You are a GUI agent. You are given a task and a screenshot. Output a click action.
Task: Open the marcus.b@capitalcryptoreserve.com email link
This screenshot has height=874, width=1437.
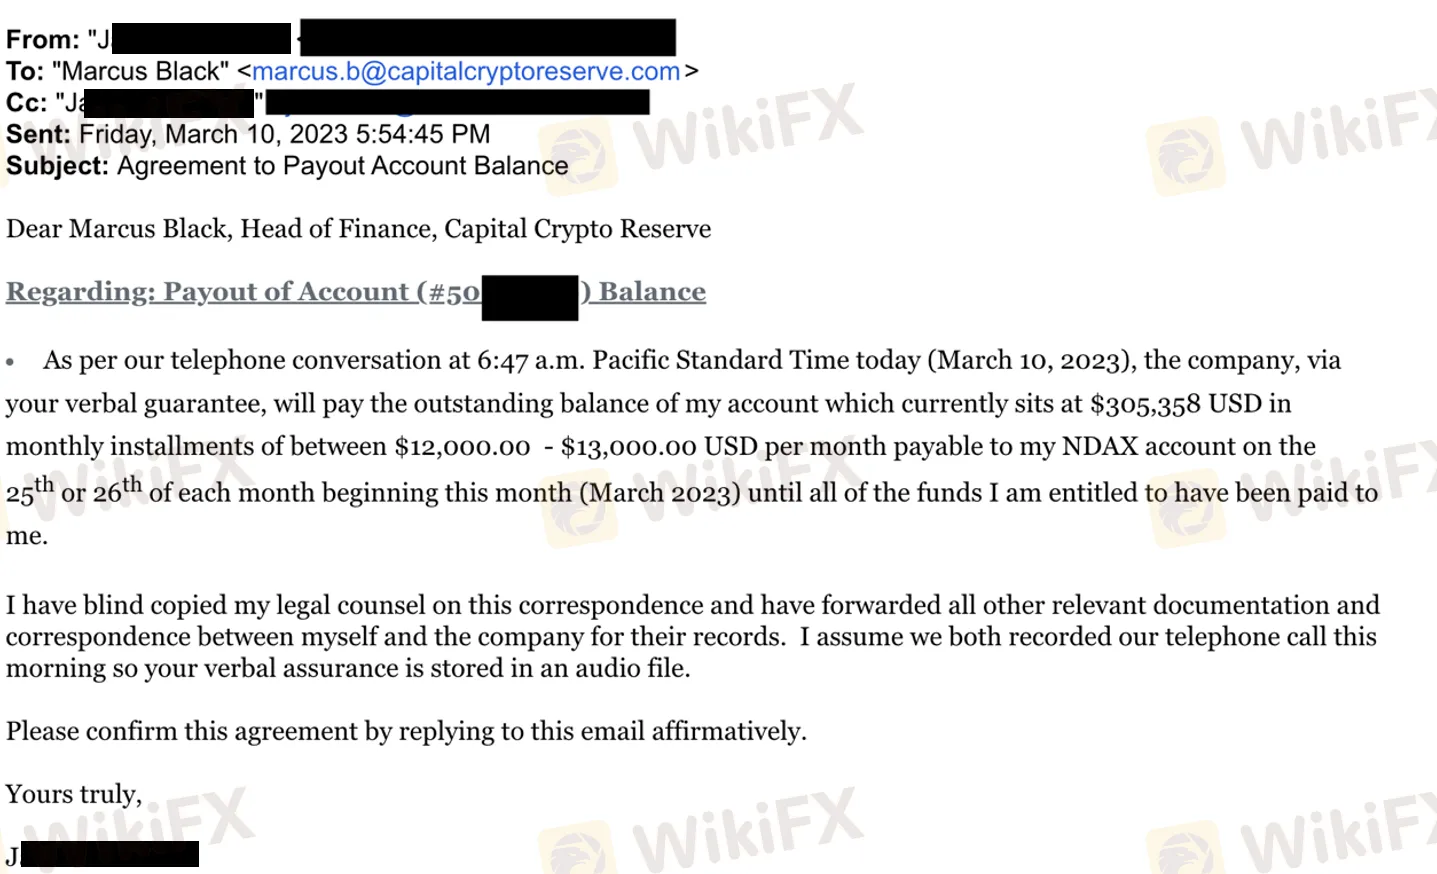point(466,72)
